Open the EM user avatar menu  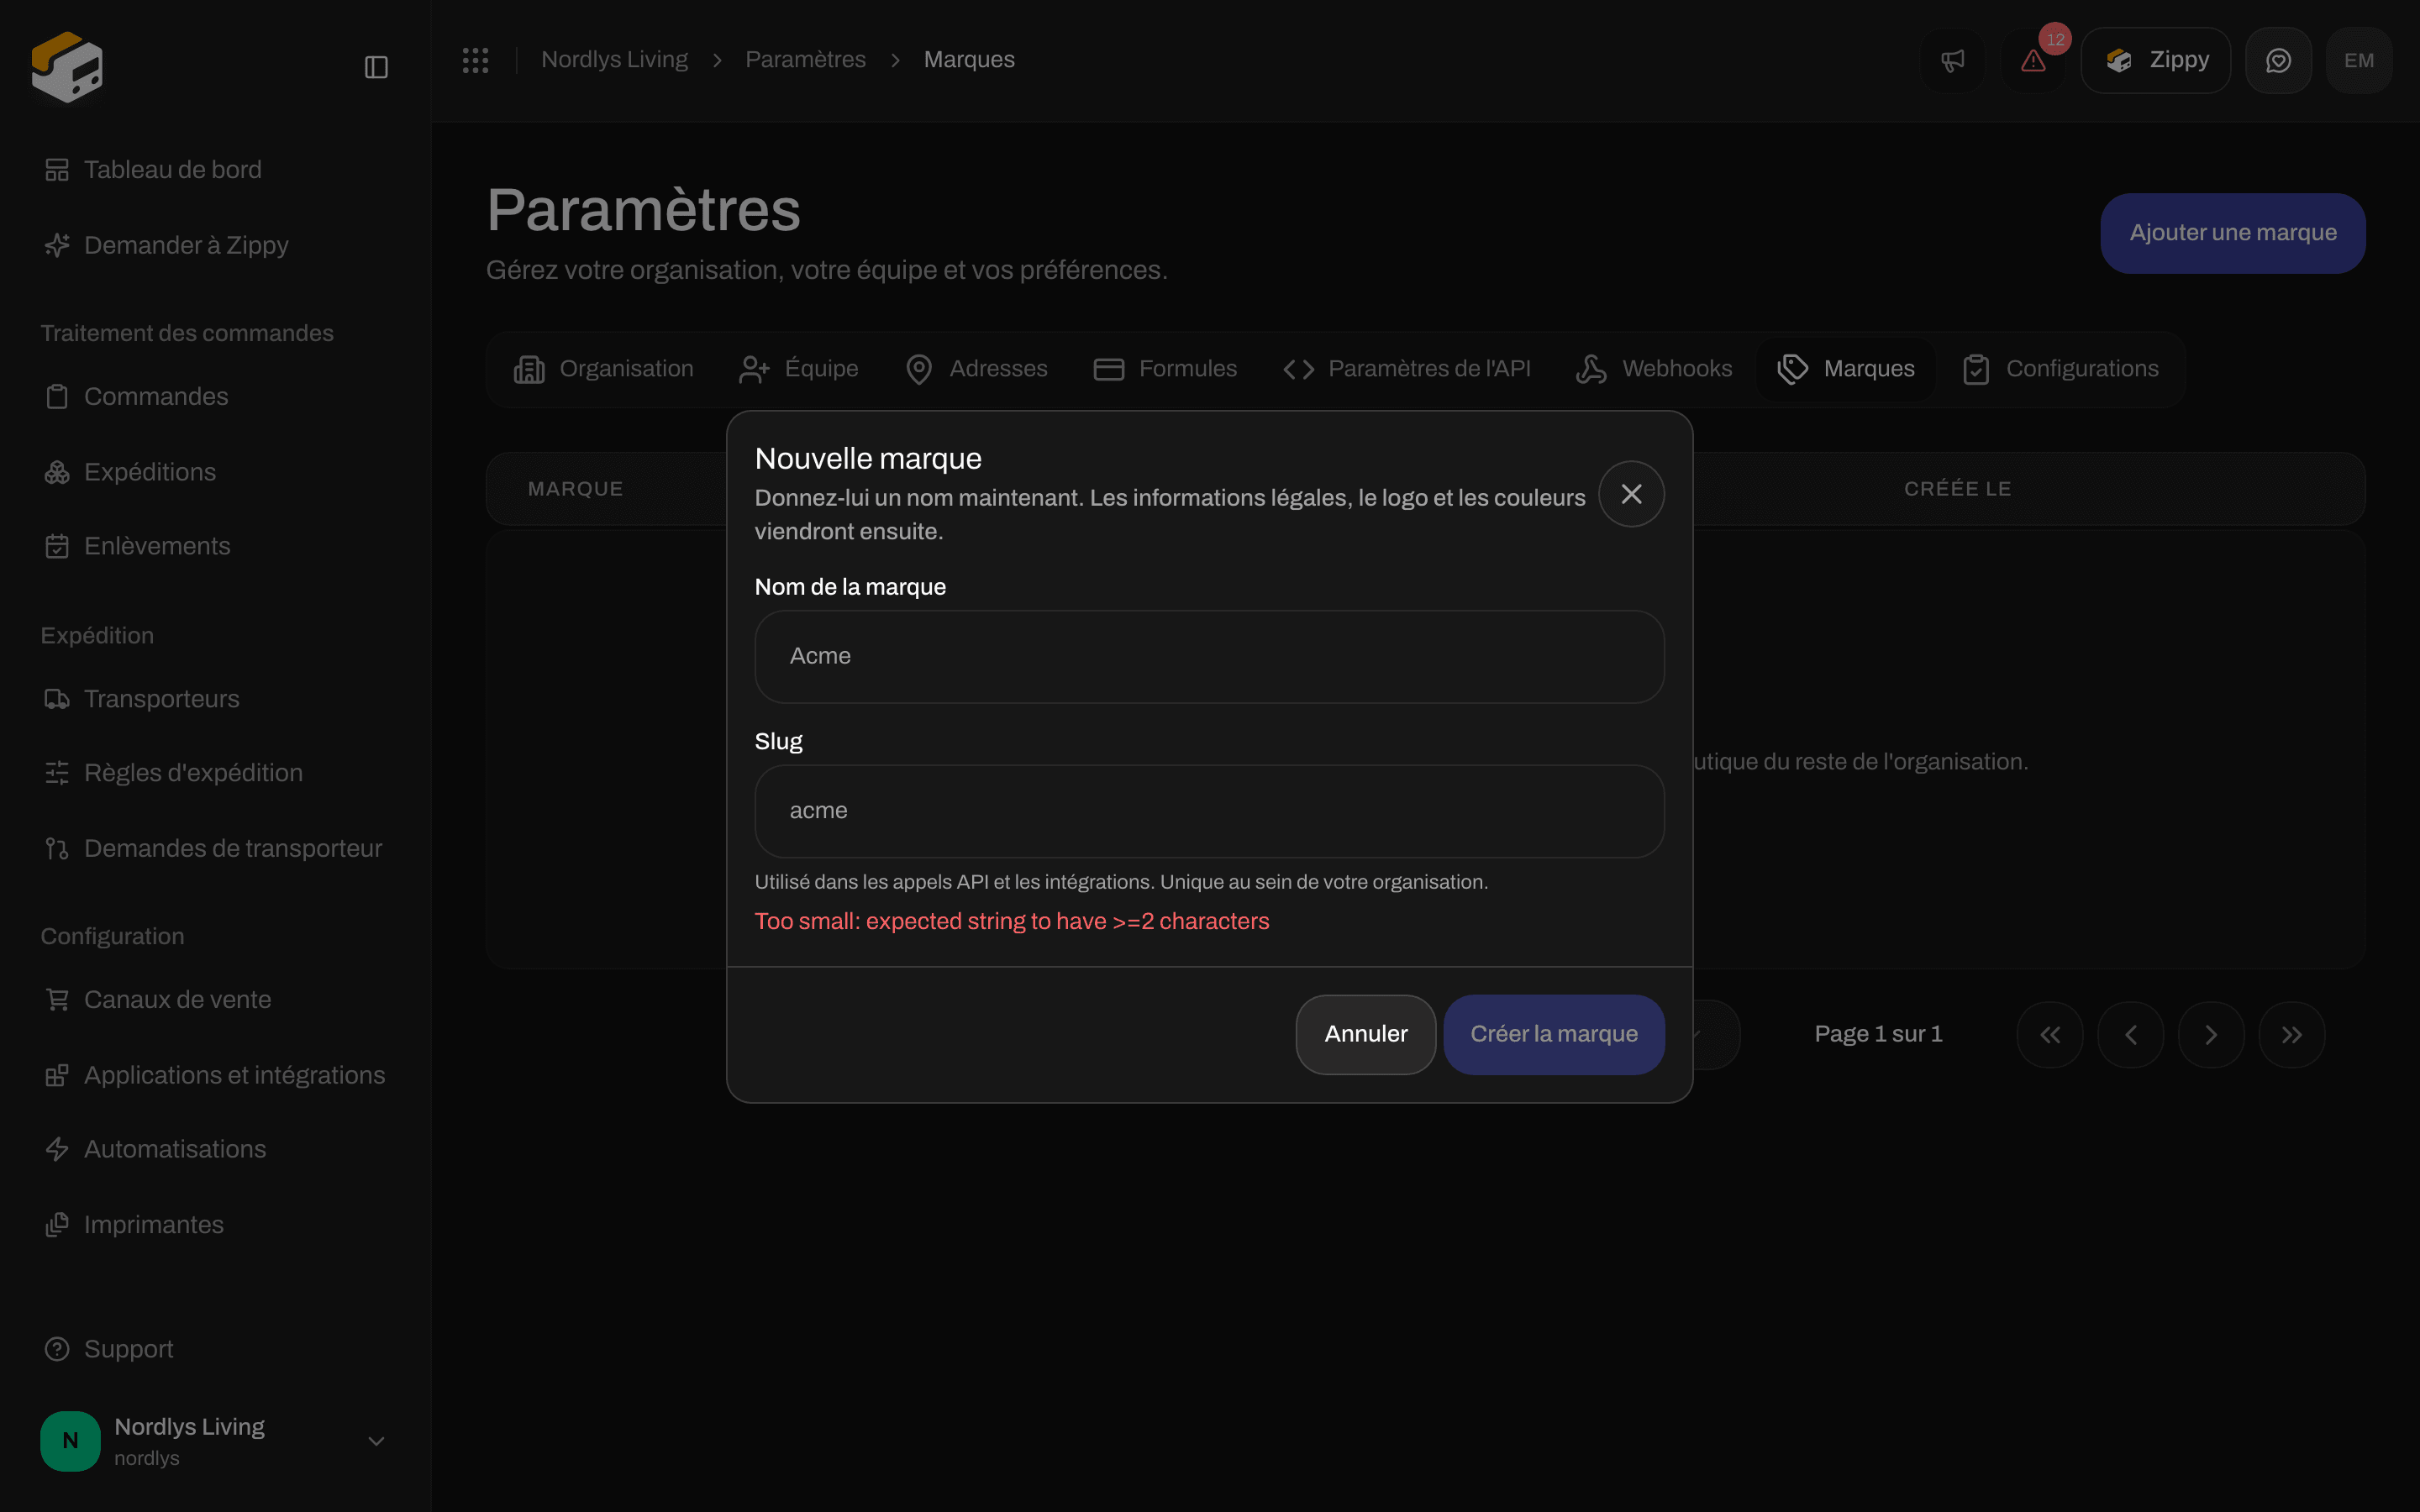(2359, 60)
